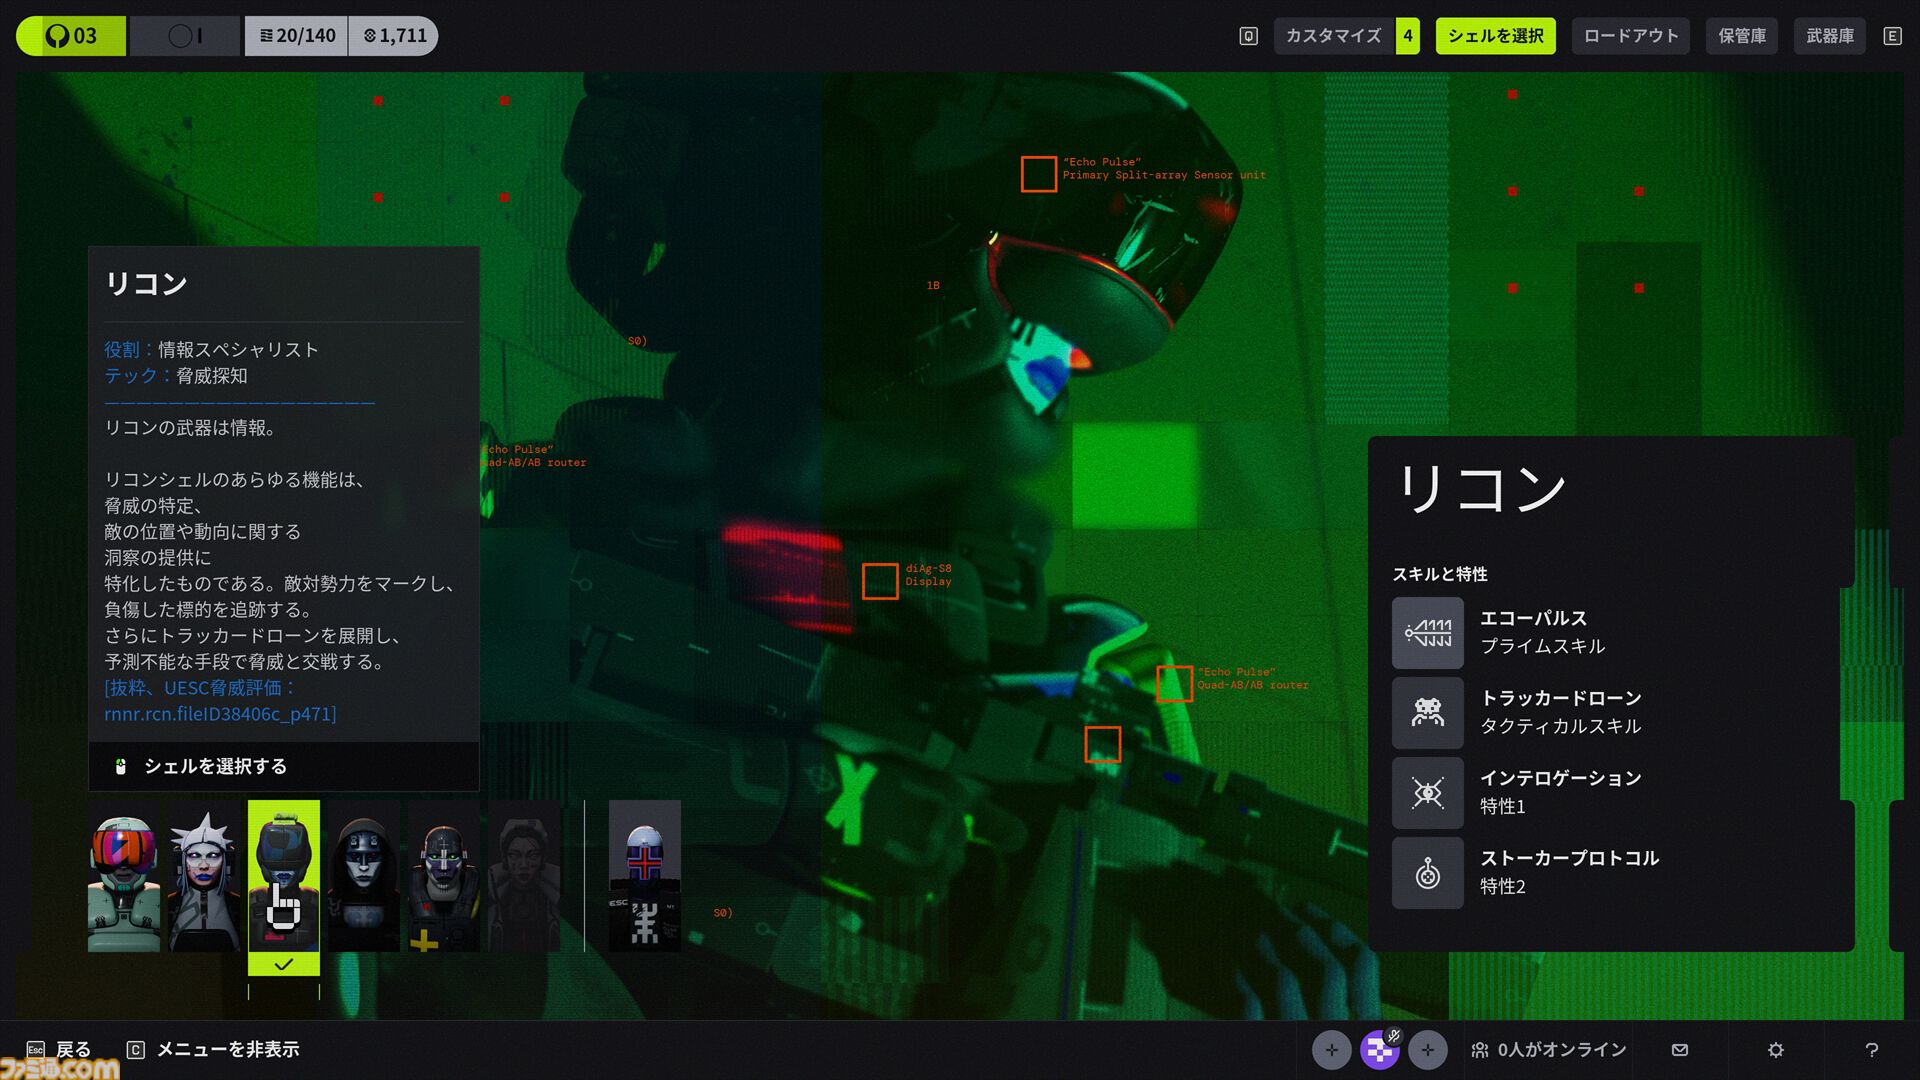1920x1080 pixels.
Task: Select the dimmed locked shell thumbnail
Action: coord(524,876)
